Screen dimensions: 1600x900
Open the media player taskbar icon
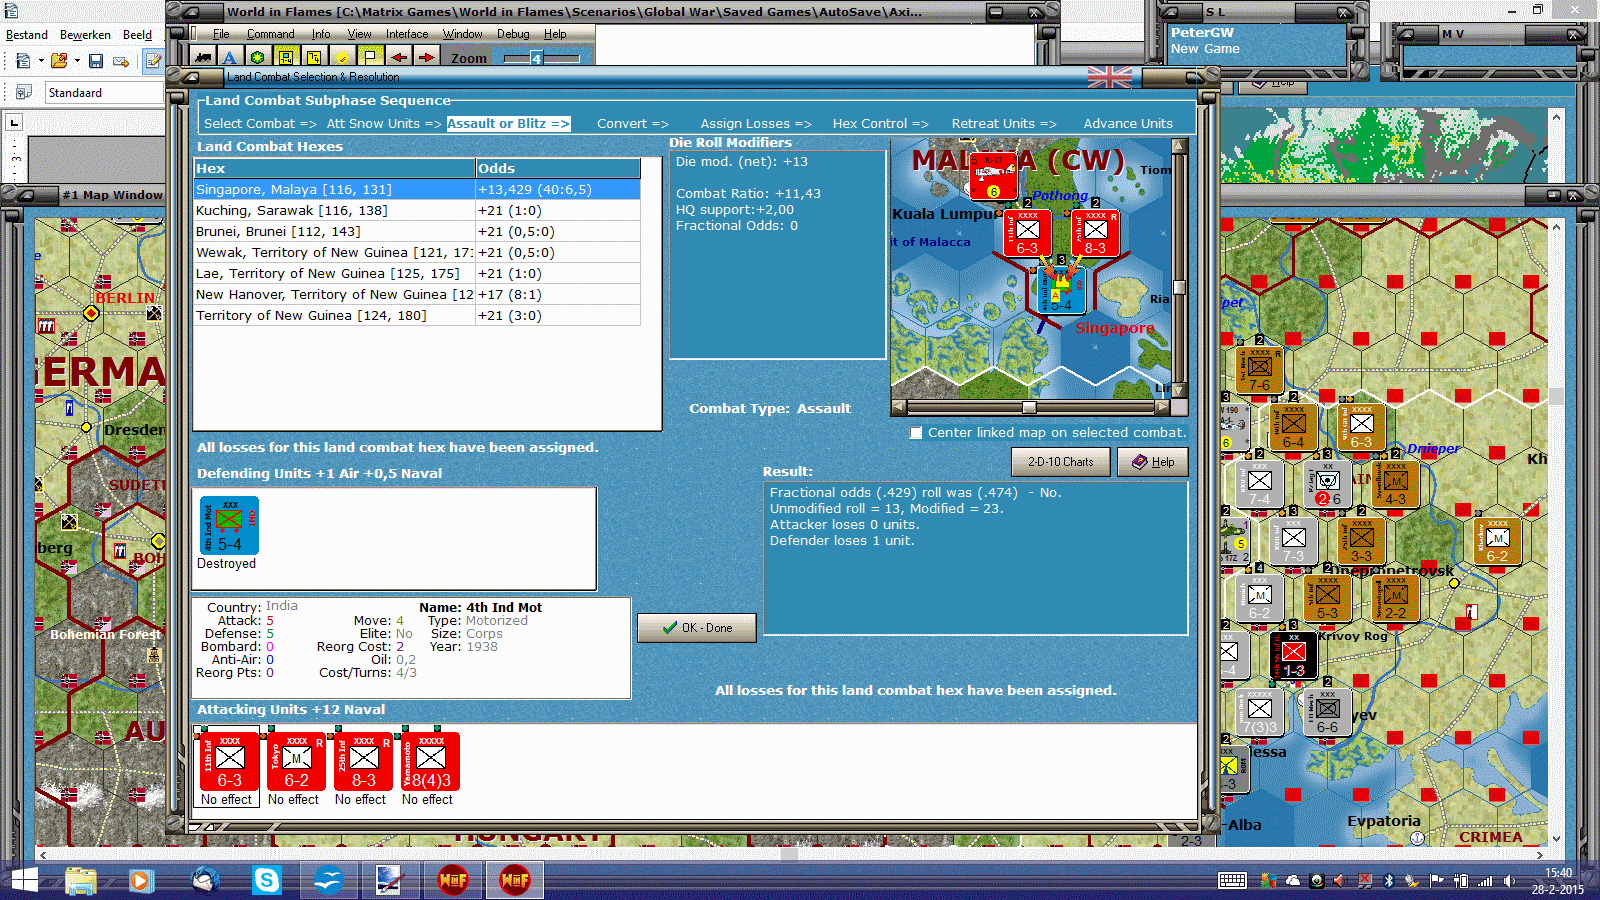point(140,880)
